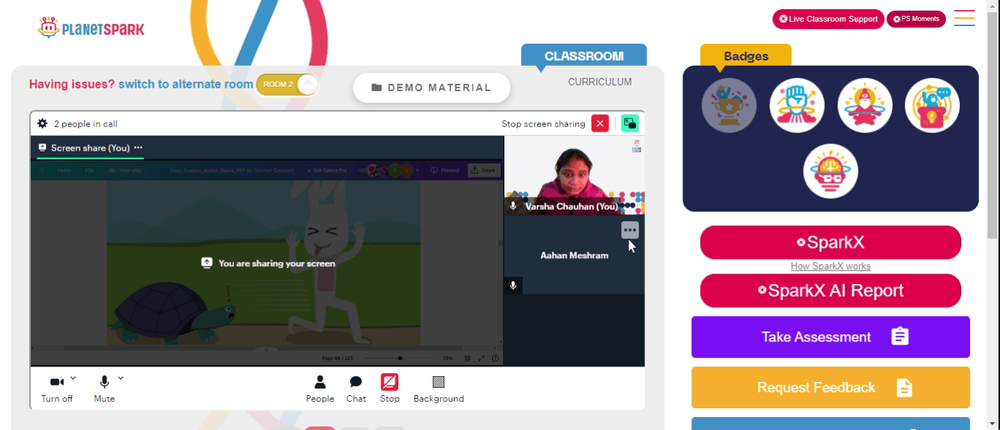Click grid view icon in shared Canva window
The width and height of the screenshot is (1000, 430).
(467, 359)
